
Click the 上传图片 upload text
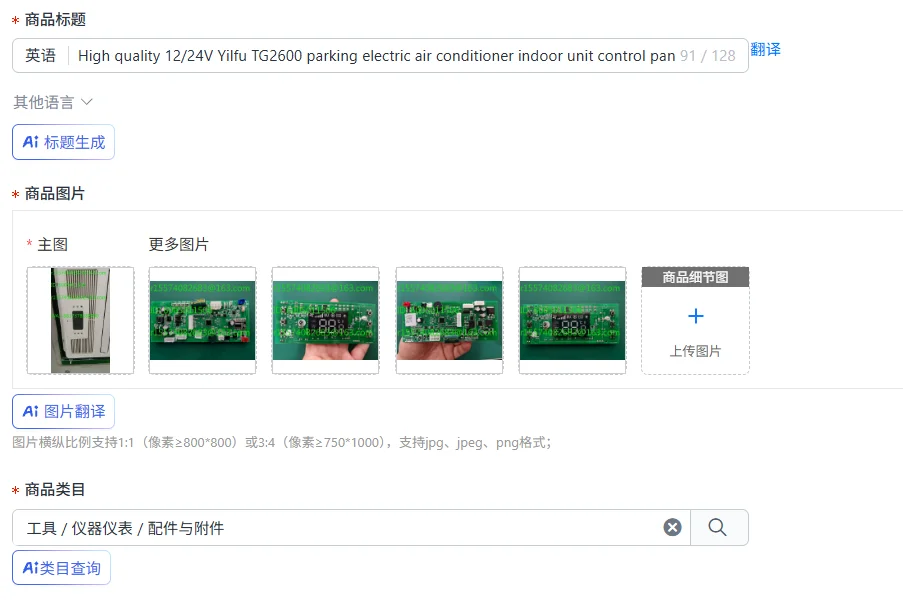pyautogui.click(x=696, y=351)
